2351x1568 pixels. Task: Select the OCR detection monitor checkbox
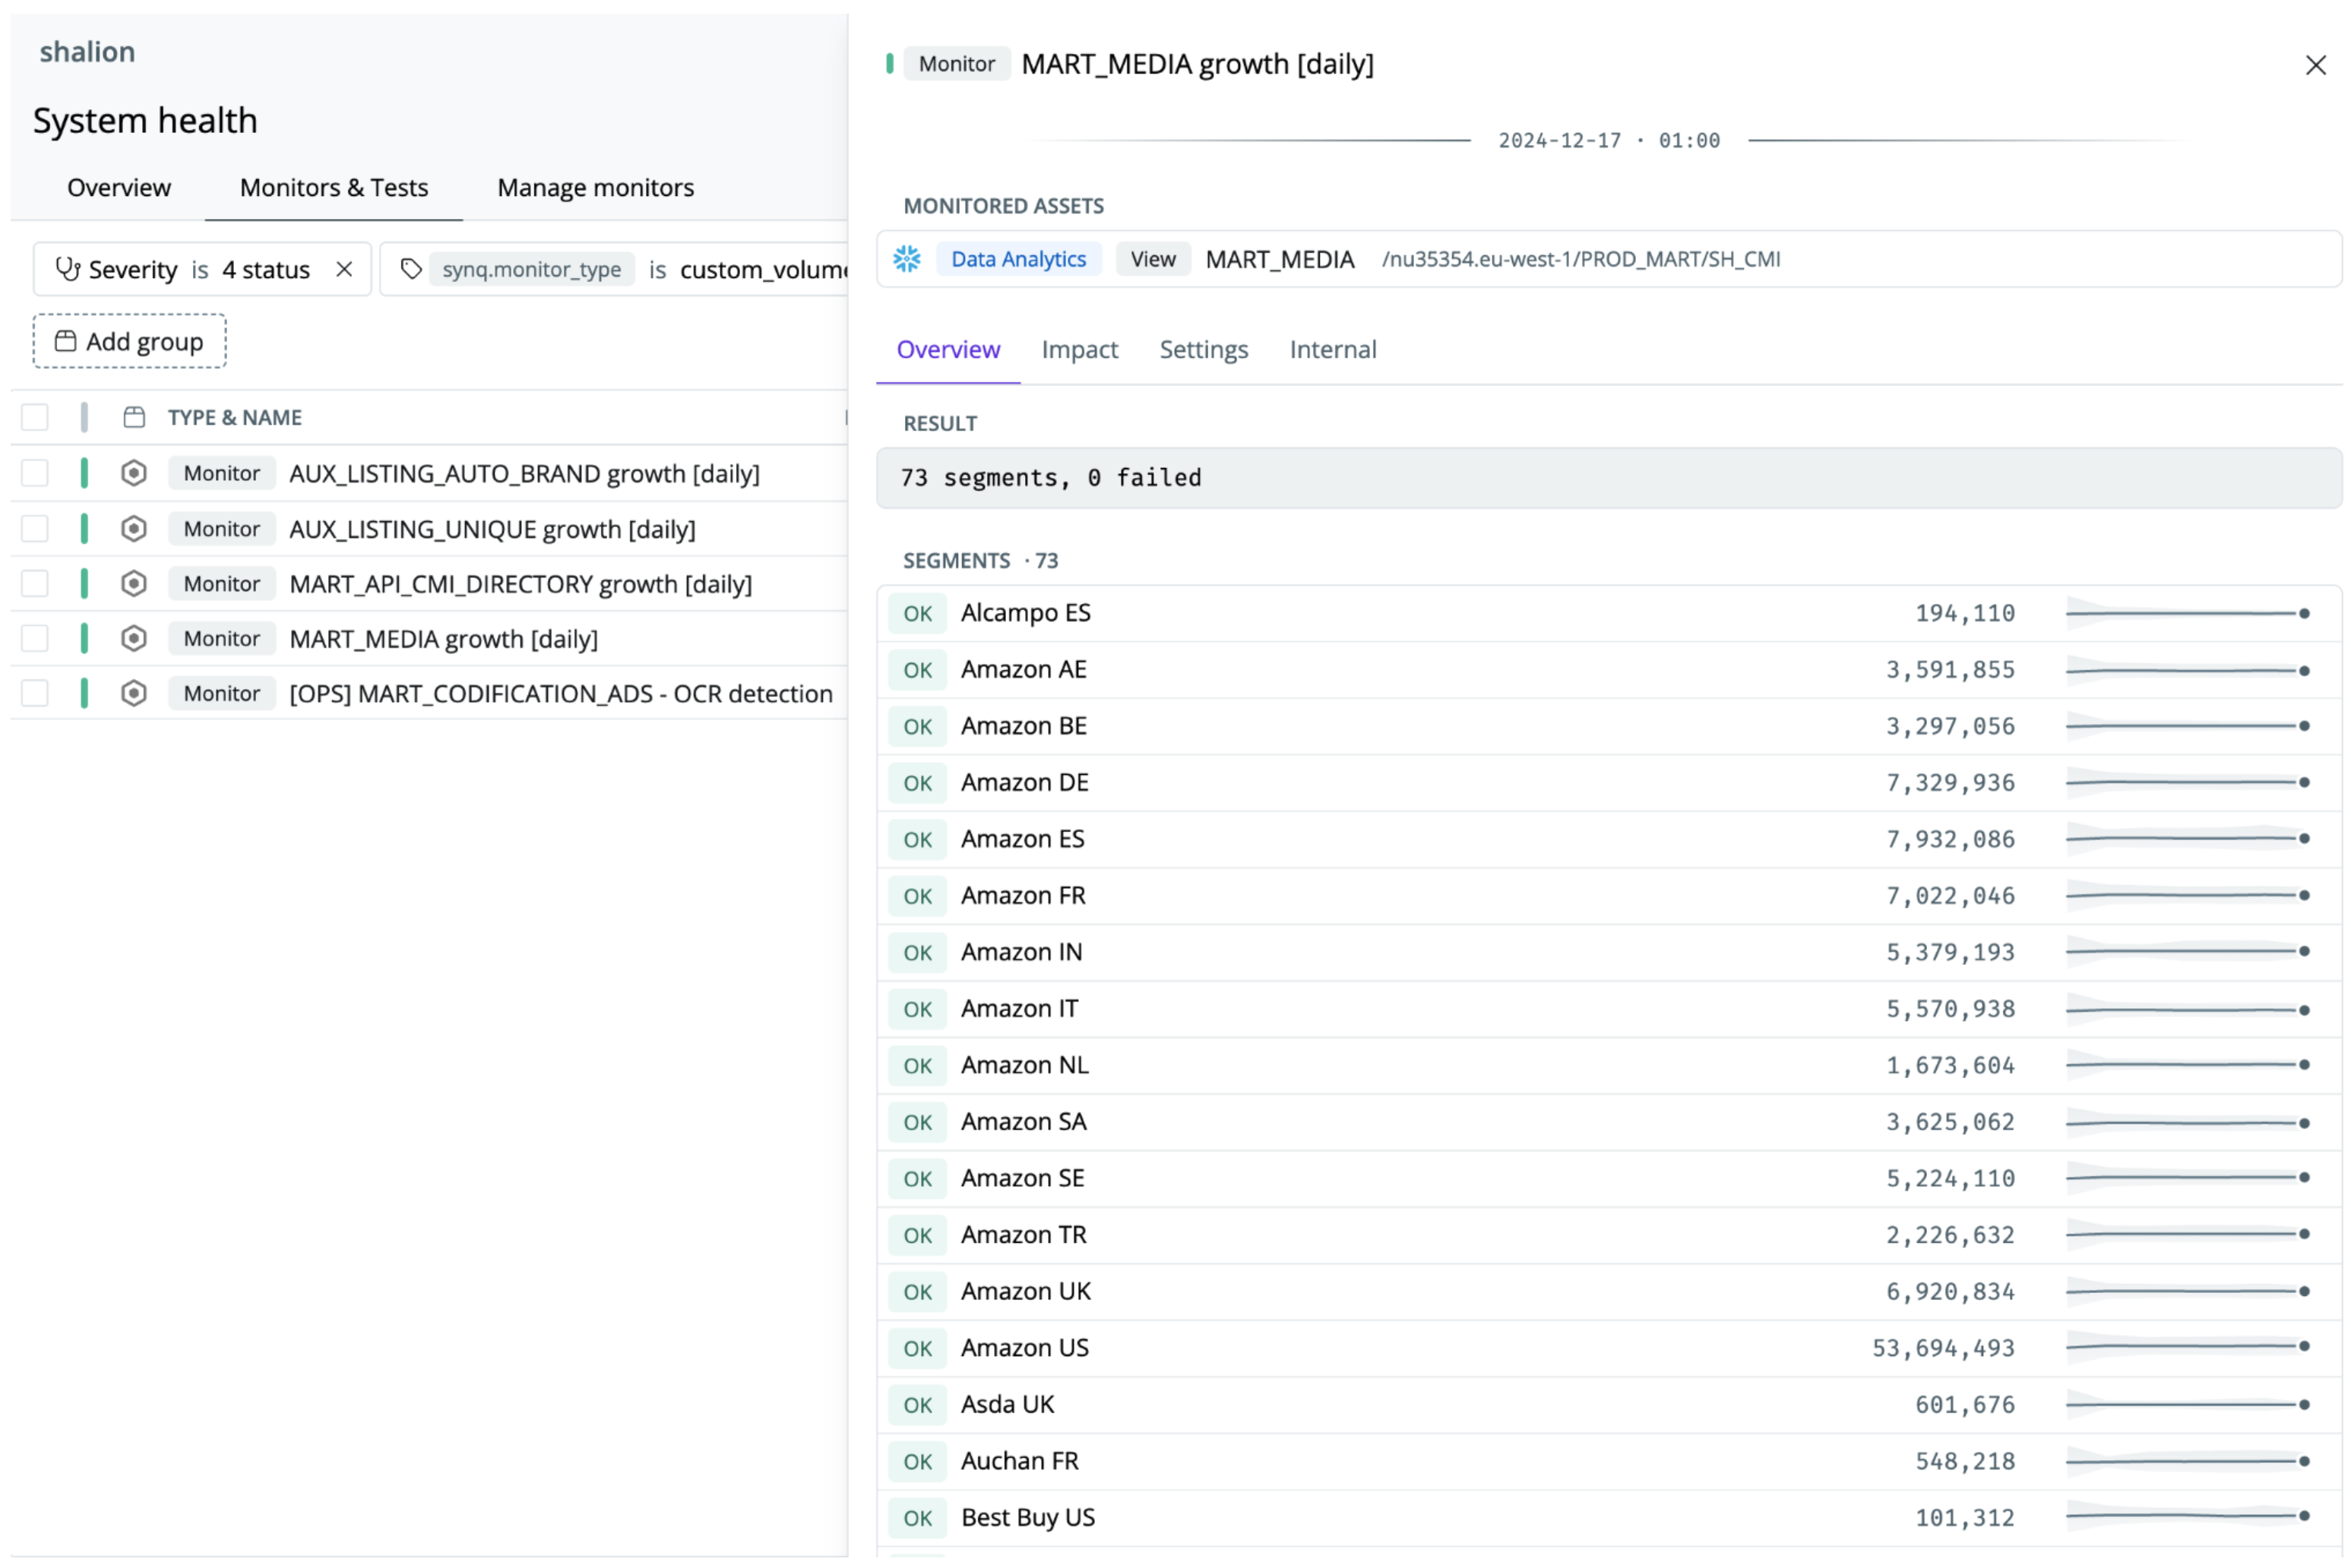tap(35, 693)
